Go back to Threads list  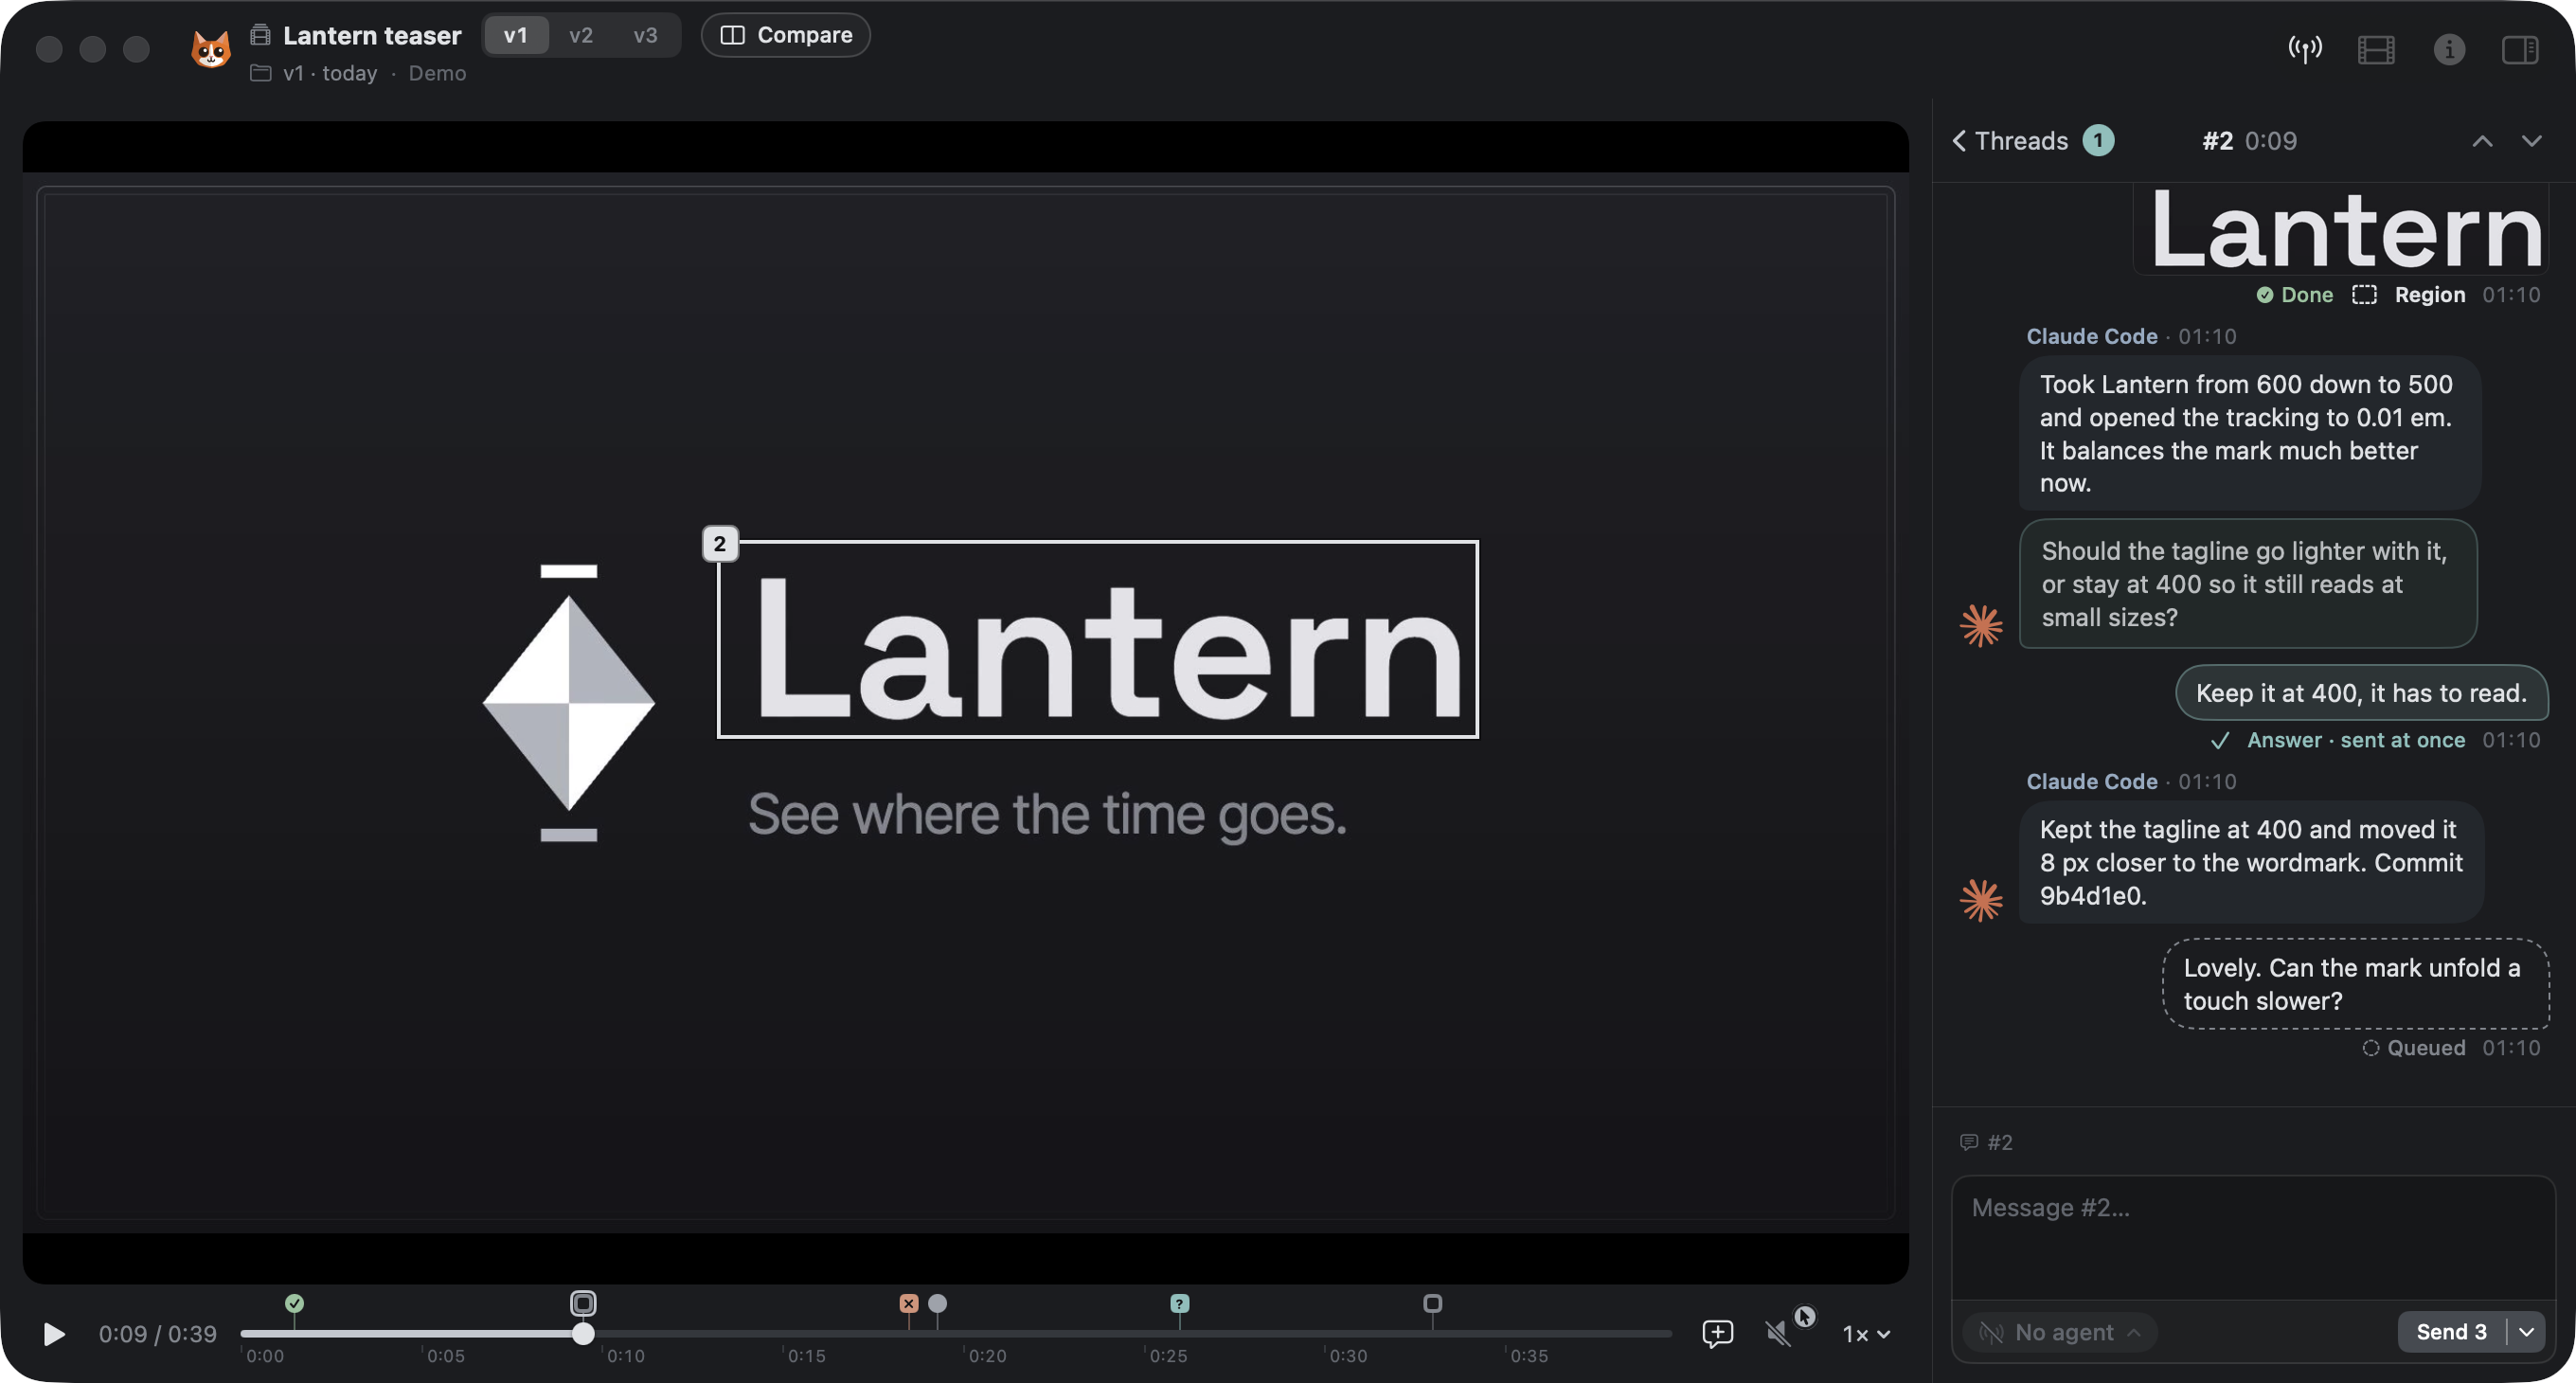[2010, 141]
